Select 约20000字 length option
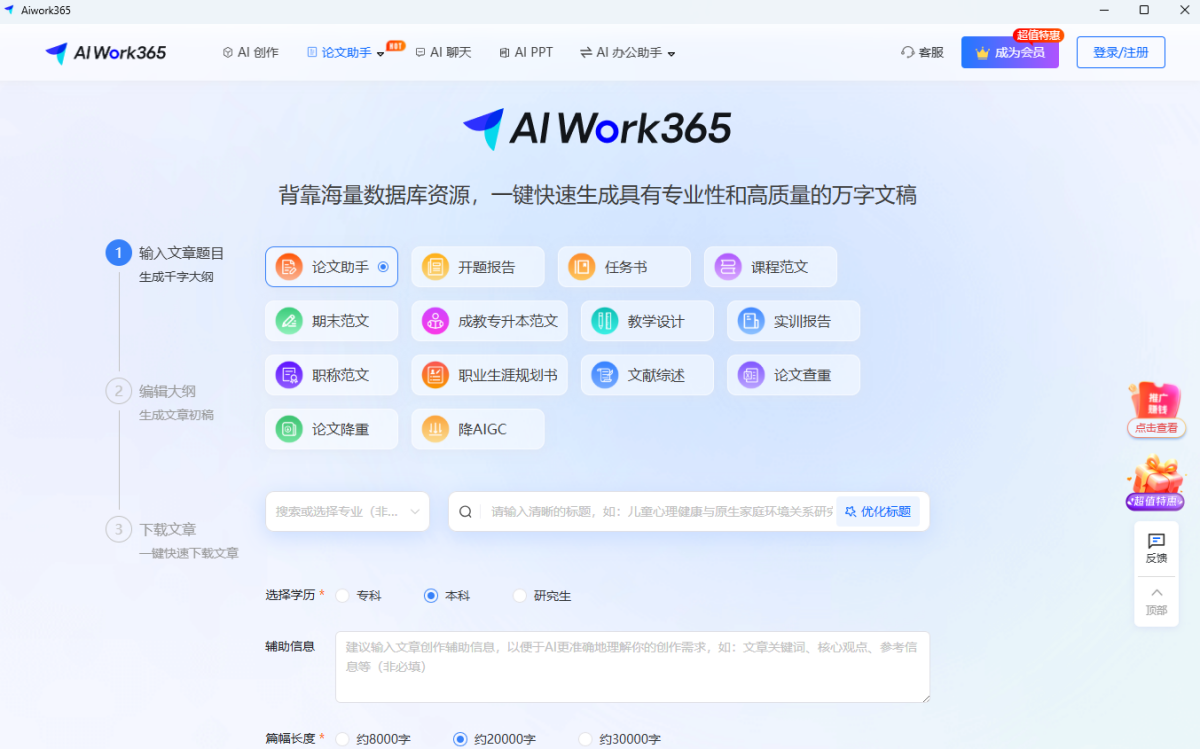 460,739
